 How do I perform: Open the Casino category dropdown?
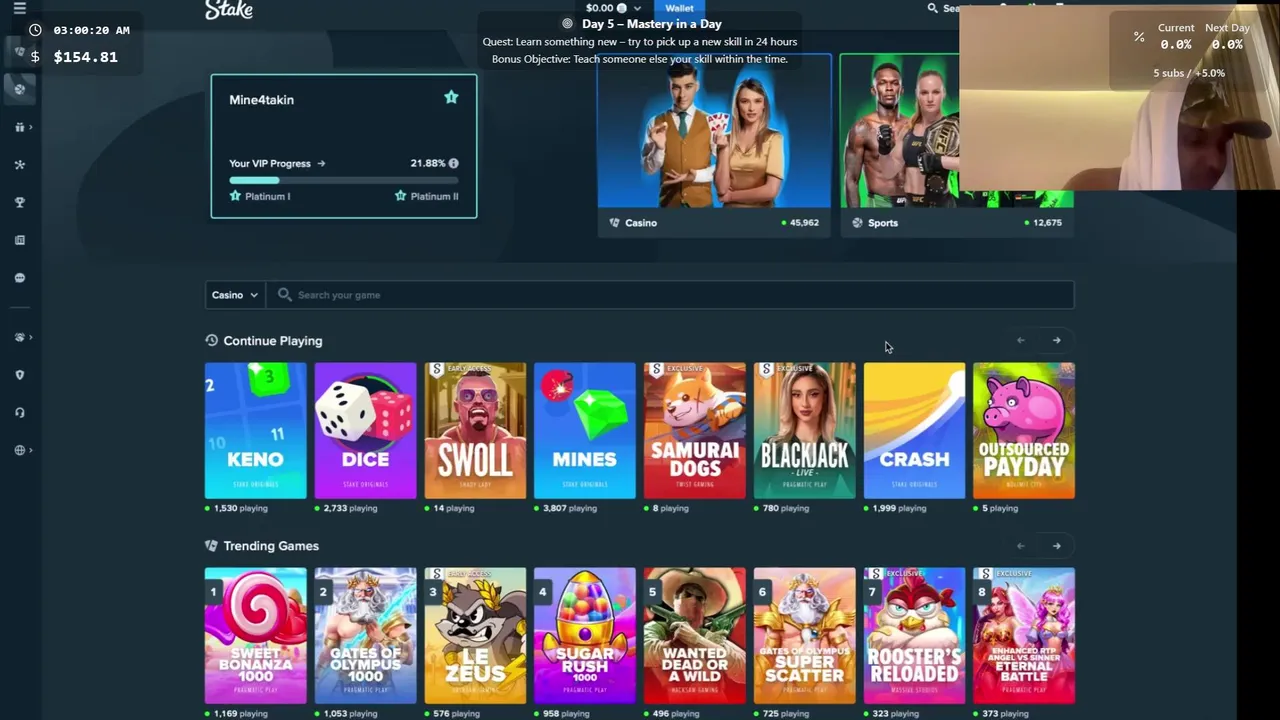235,295
